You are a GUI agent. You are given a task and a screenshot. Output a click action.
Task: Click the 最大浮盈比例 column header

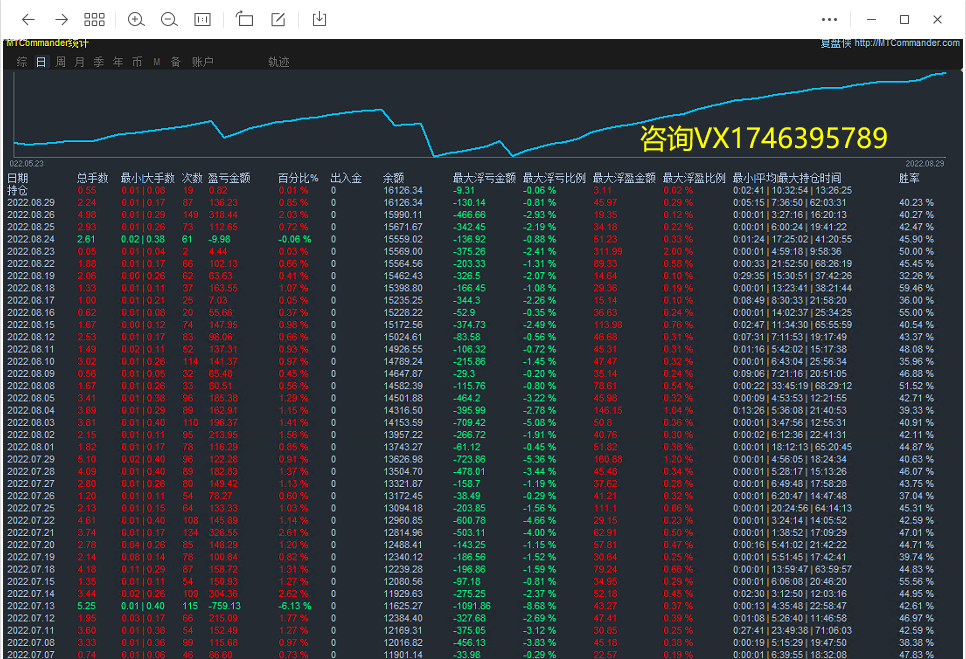pos(694,178)
